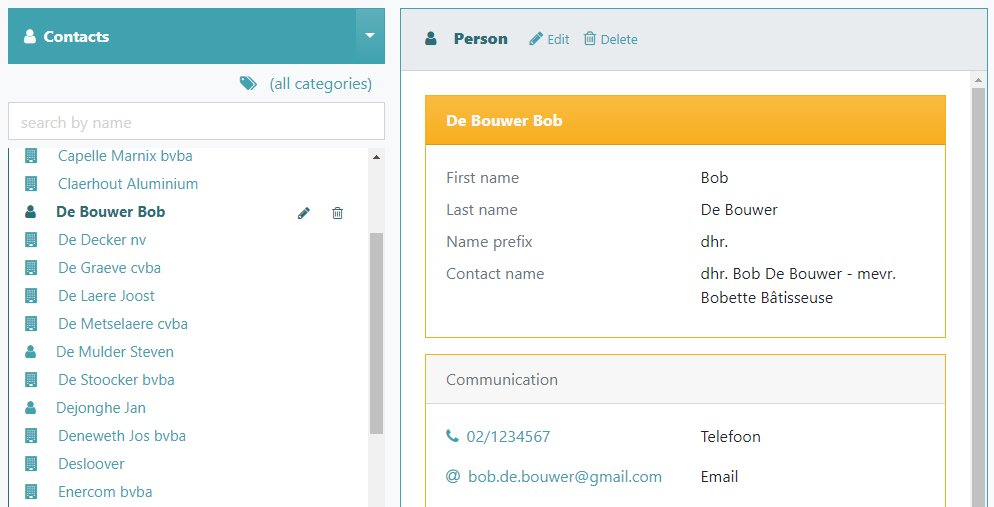Click the phone icon before 02/1234567
The image size is (994, 507).
pyautogui.click(x=452, y=436)
